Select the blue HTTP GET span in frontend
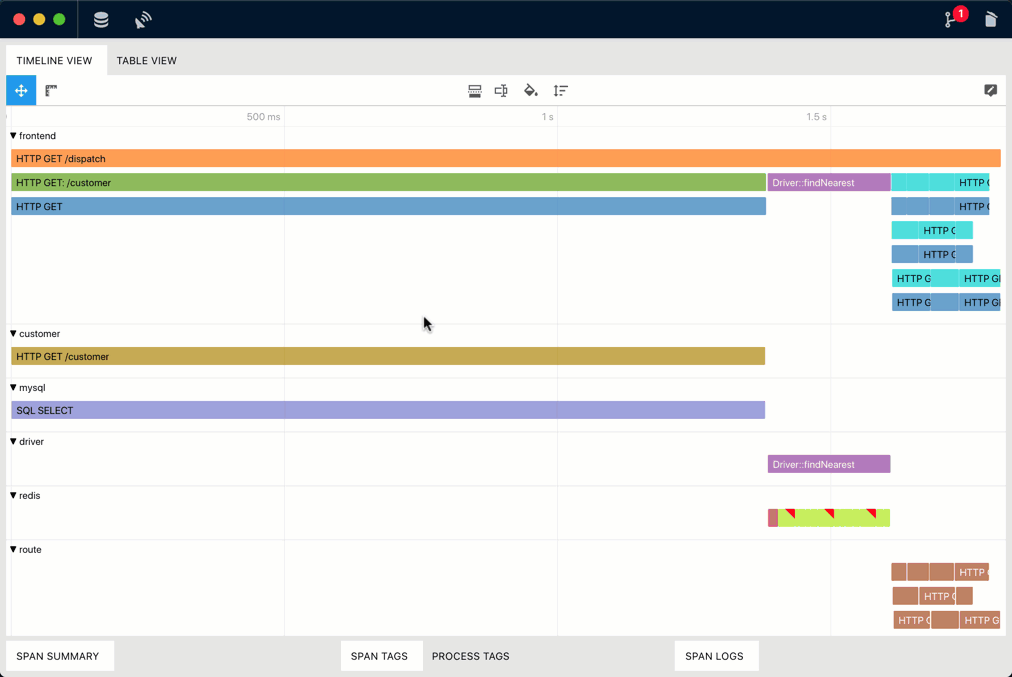This screenshot has height=677, width=1012. (x=388, y=207)
